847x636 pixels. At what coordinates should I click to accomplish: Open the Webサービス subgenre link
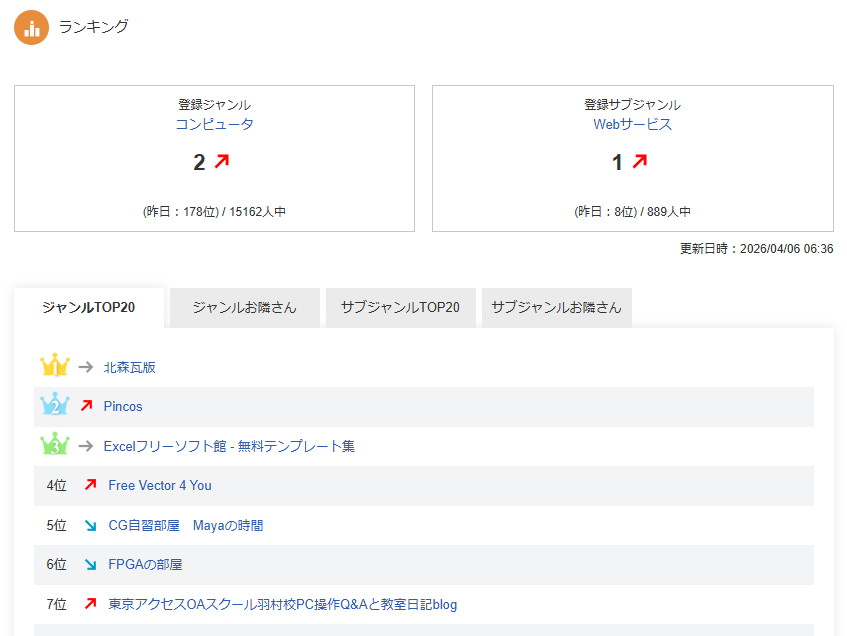tap(633, 124)
